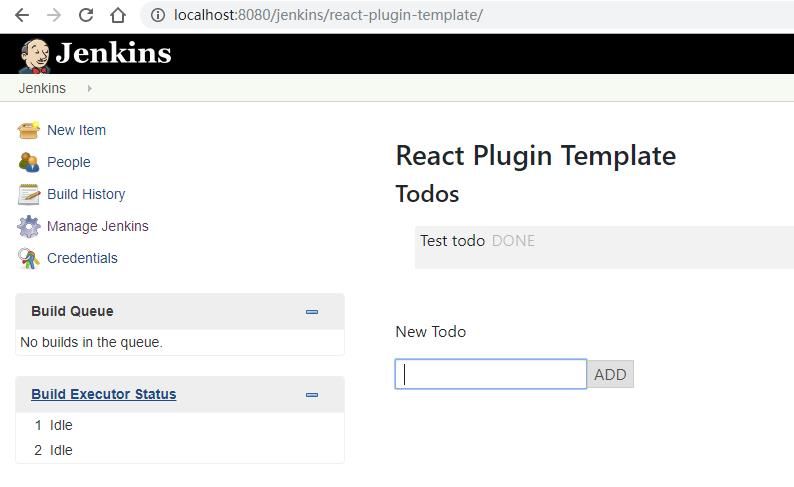The width and height of the screenshot is (794, 487).
Task: Open Build Executor Status link
Action: tap(103, 394)
